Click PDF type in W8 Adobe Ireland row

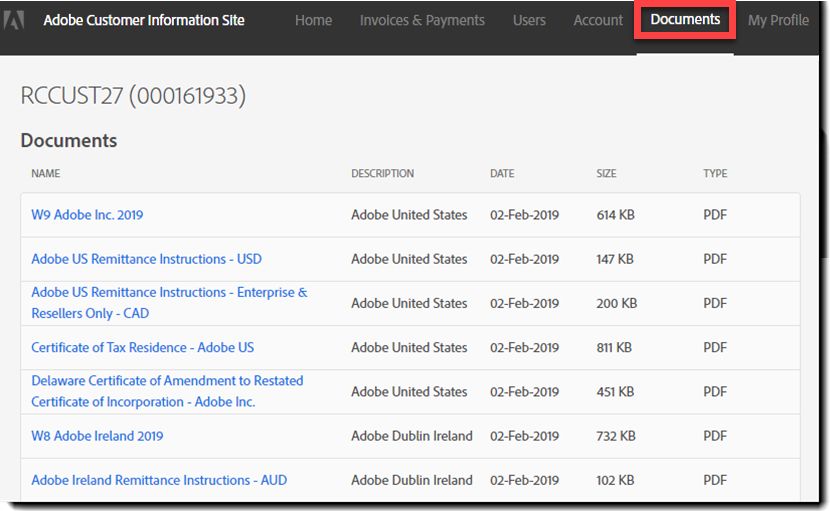(x=715, y=436)
